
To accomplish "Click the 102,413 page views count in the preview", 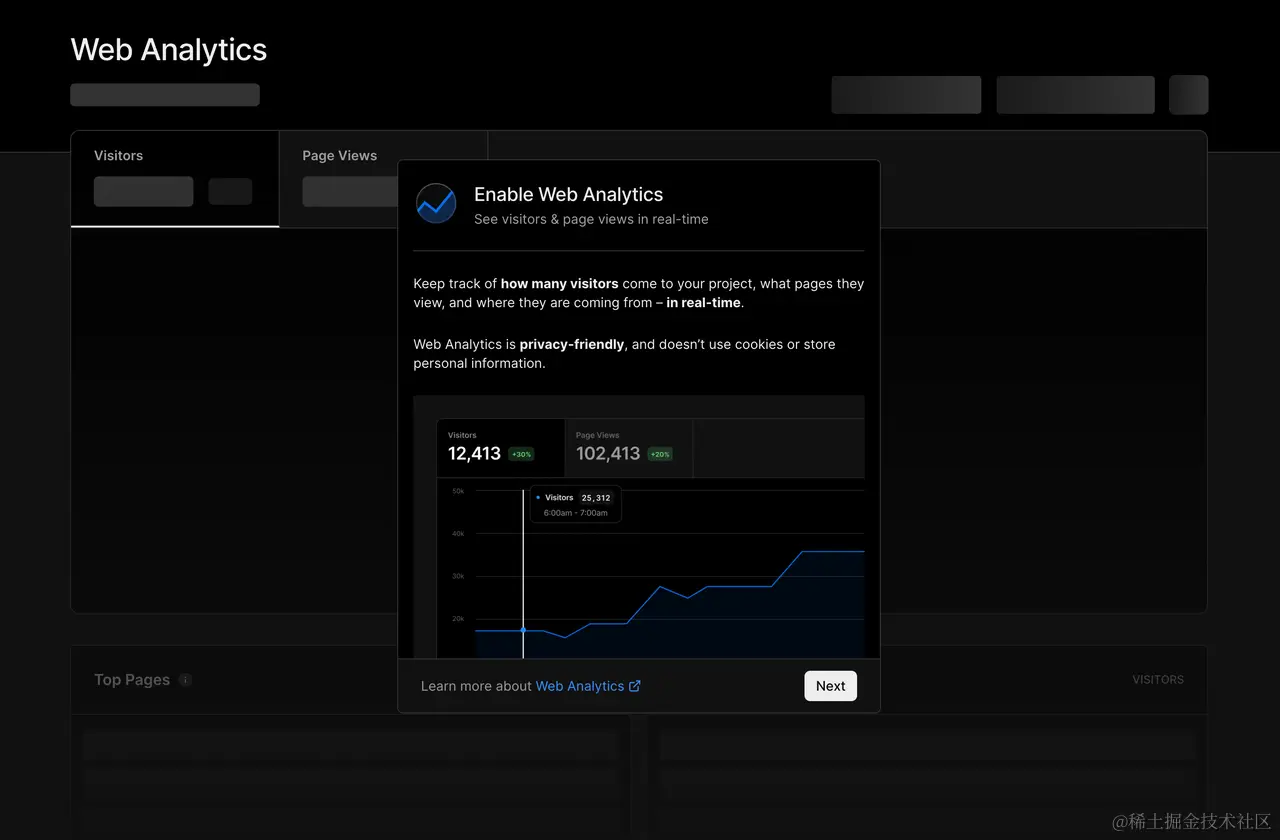I will (x=608, y=454).
